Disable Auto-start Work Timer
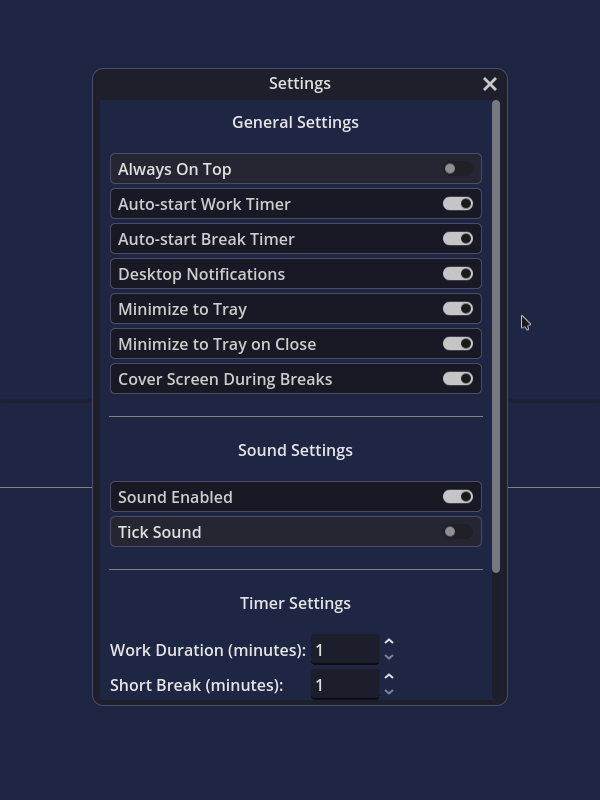Screen dimensions: 600x800 (458, 204)
